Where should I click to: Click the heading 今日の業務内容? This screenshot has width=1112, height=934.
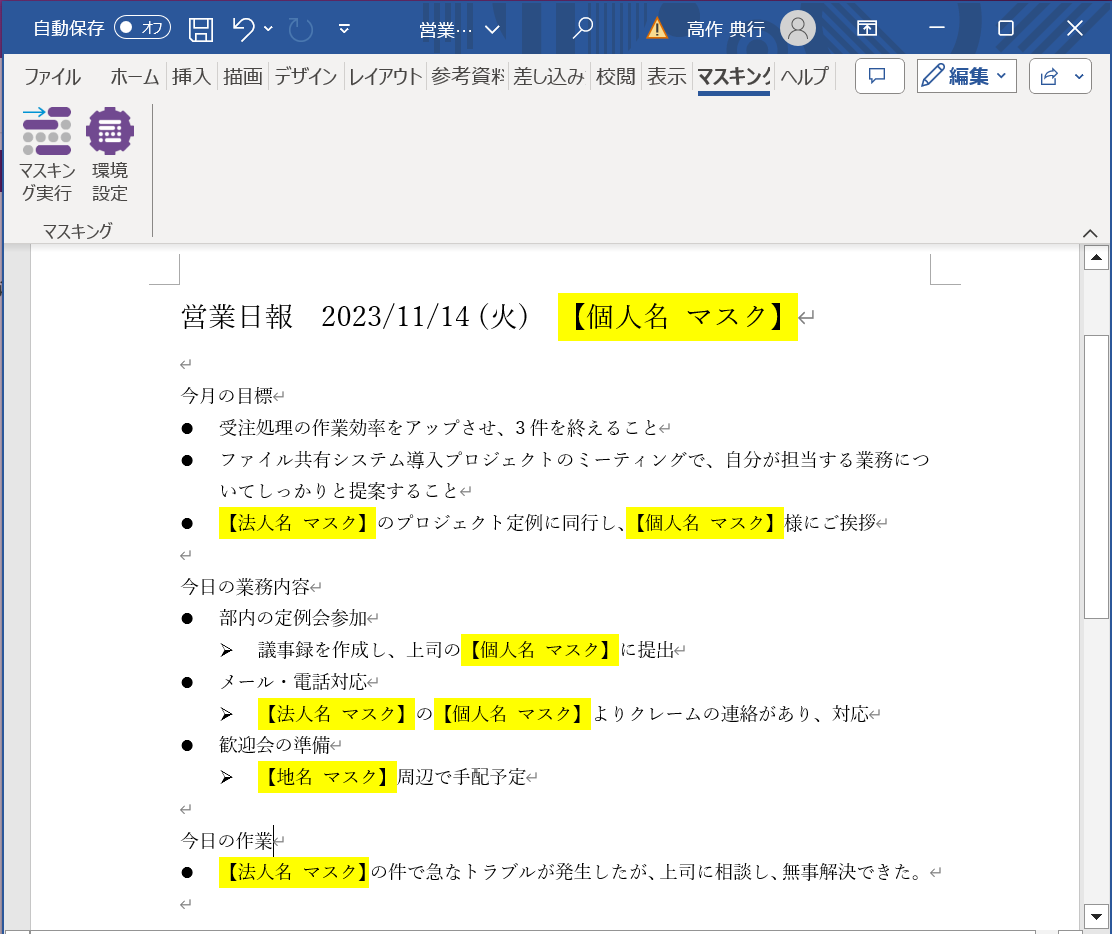click(x=245, y=586)
